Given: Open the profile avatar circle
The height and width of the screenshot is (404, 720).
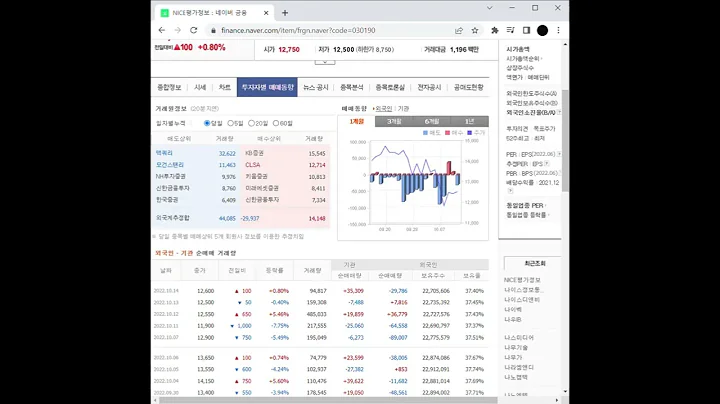Looking at the screenshot, I should [542, 30].
